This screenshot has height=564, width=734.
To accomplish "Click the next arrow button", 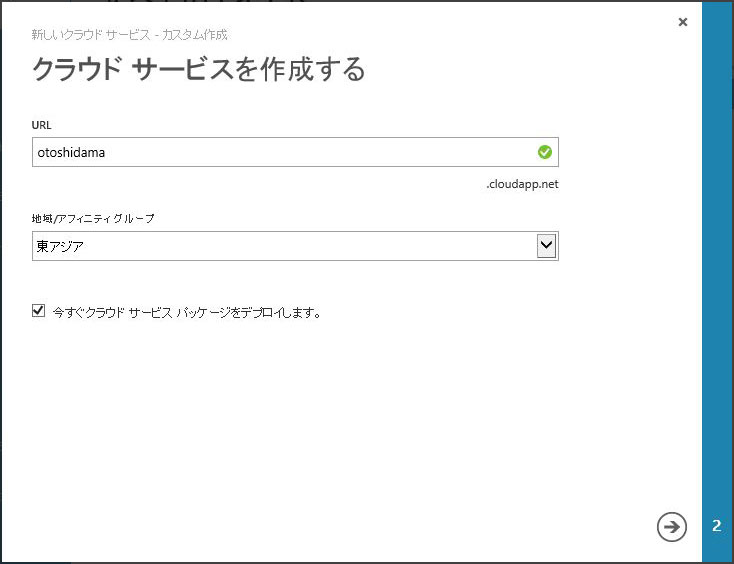I will 672,527.
